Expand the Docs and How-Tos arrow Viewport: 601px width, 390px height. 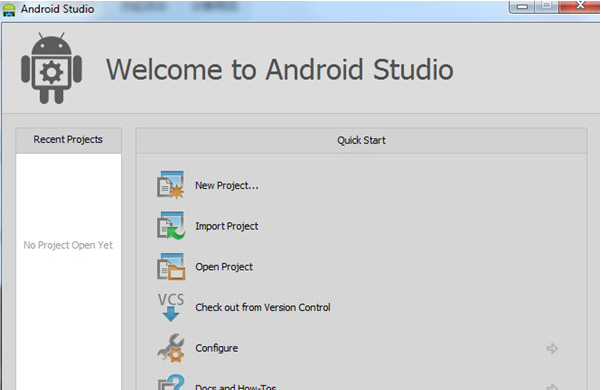point(552,387)
